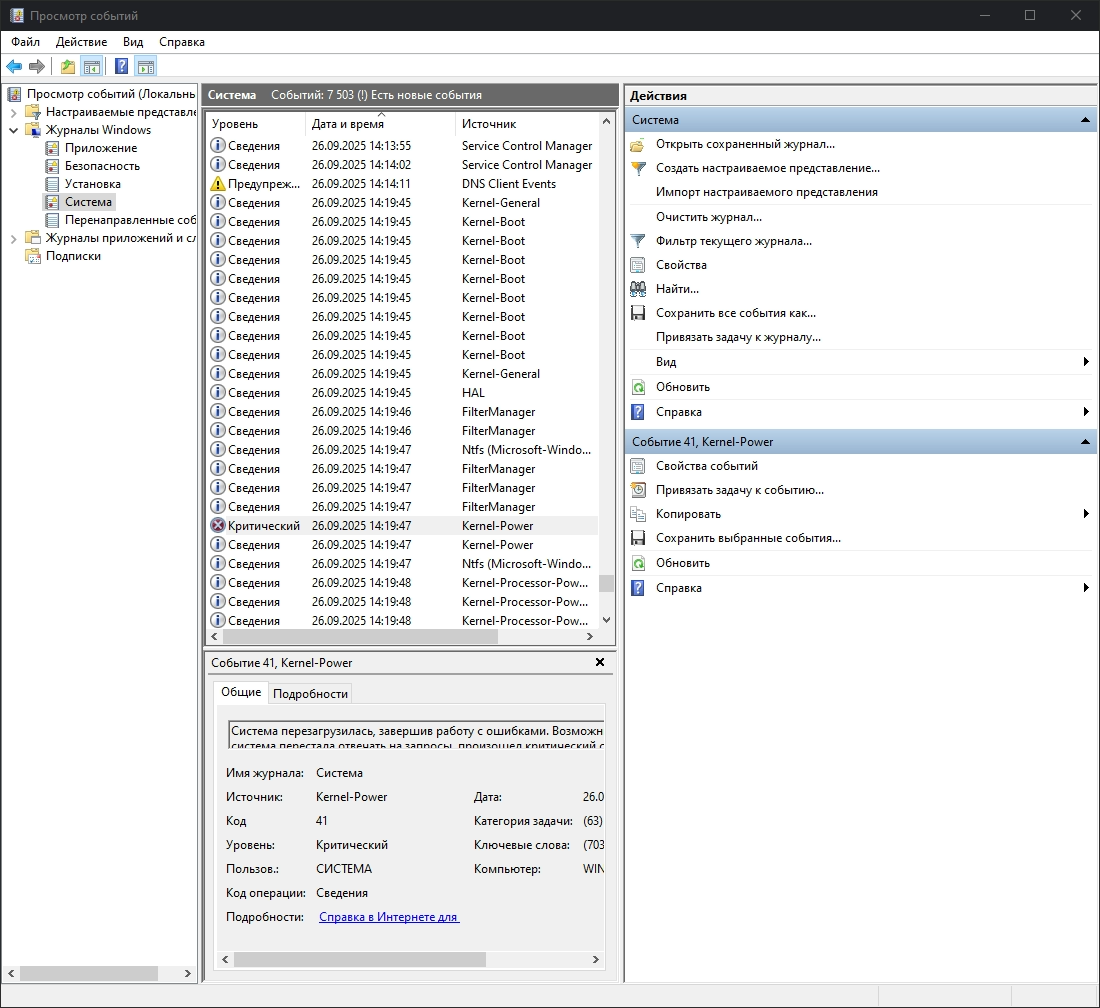
Task: Collapse the Событие 41, Kernel-Power actions section
Action: pyautogui.click(x=1085, y=442)
